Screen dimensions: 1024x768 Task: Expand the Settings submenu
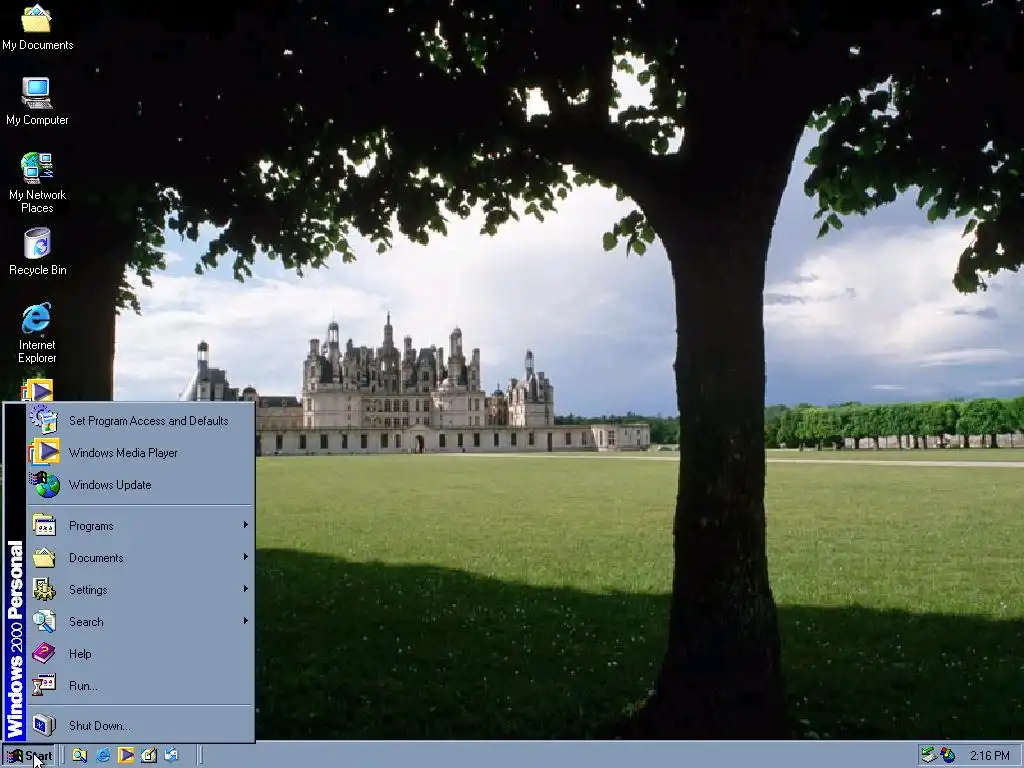[140, 590]
